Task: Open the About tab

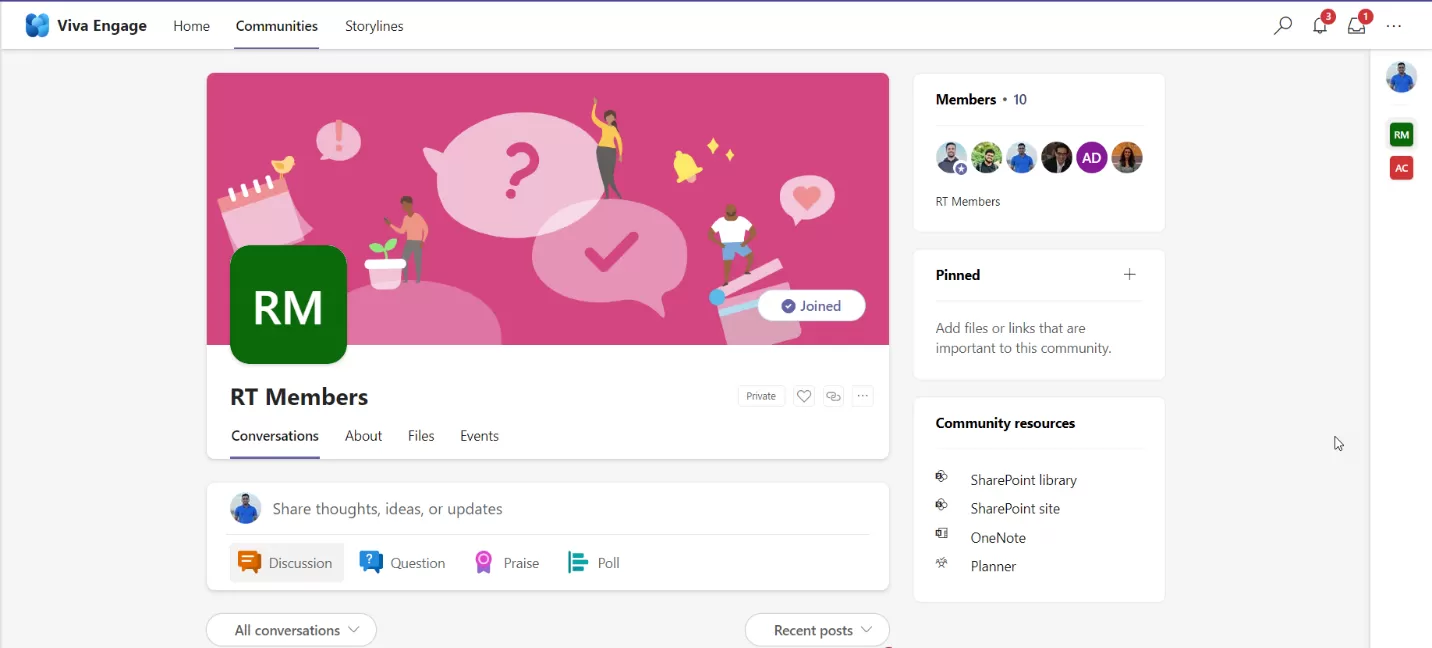Action: [x=363, y=436]
